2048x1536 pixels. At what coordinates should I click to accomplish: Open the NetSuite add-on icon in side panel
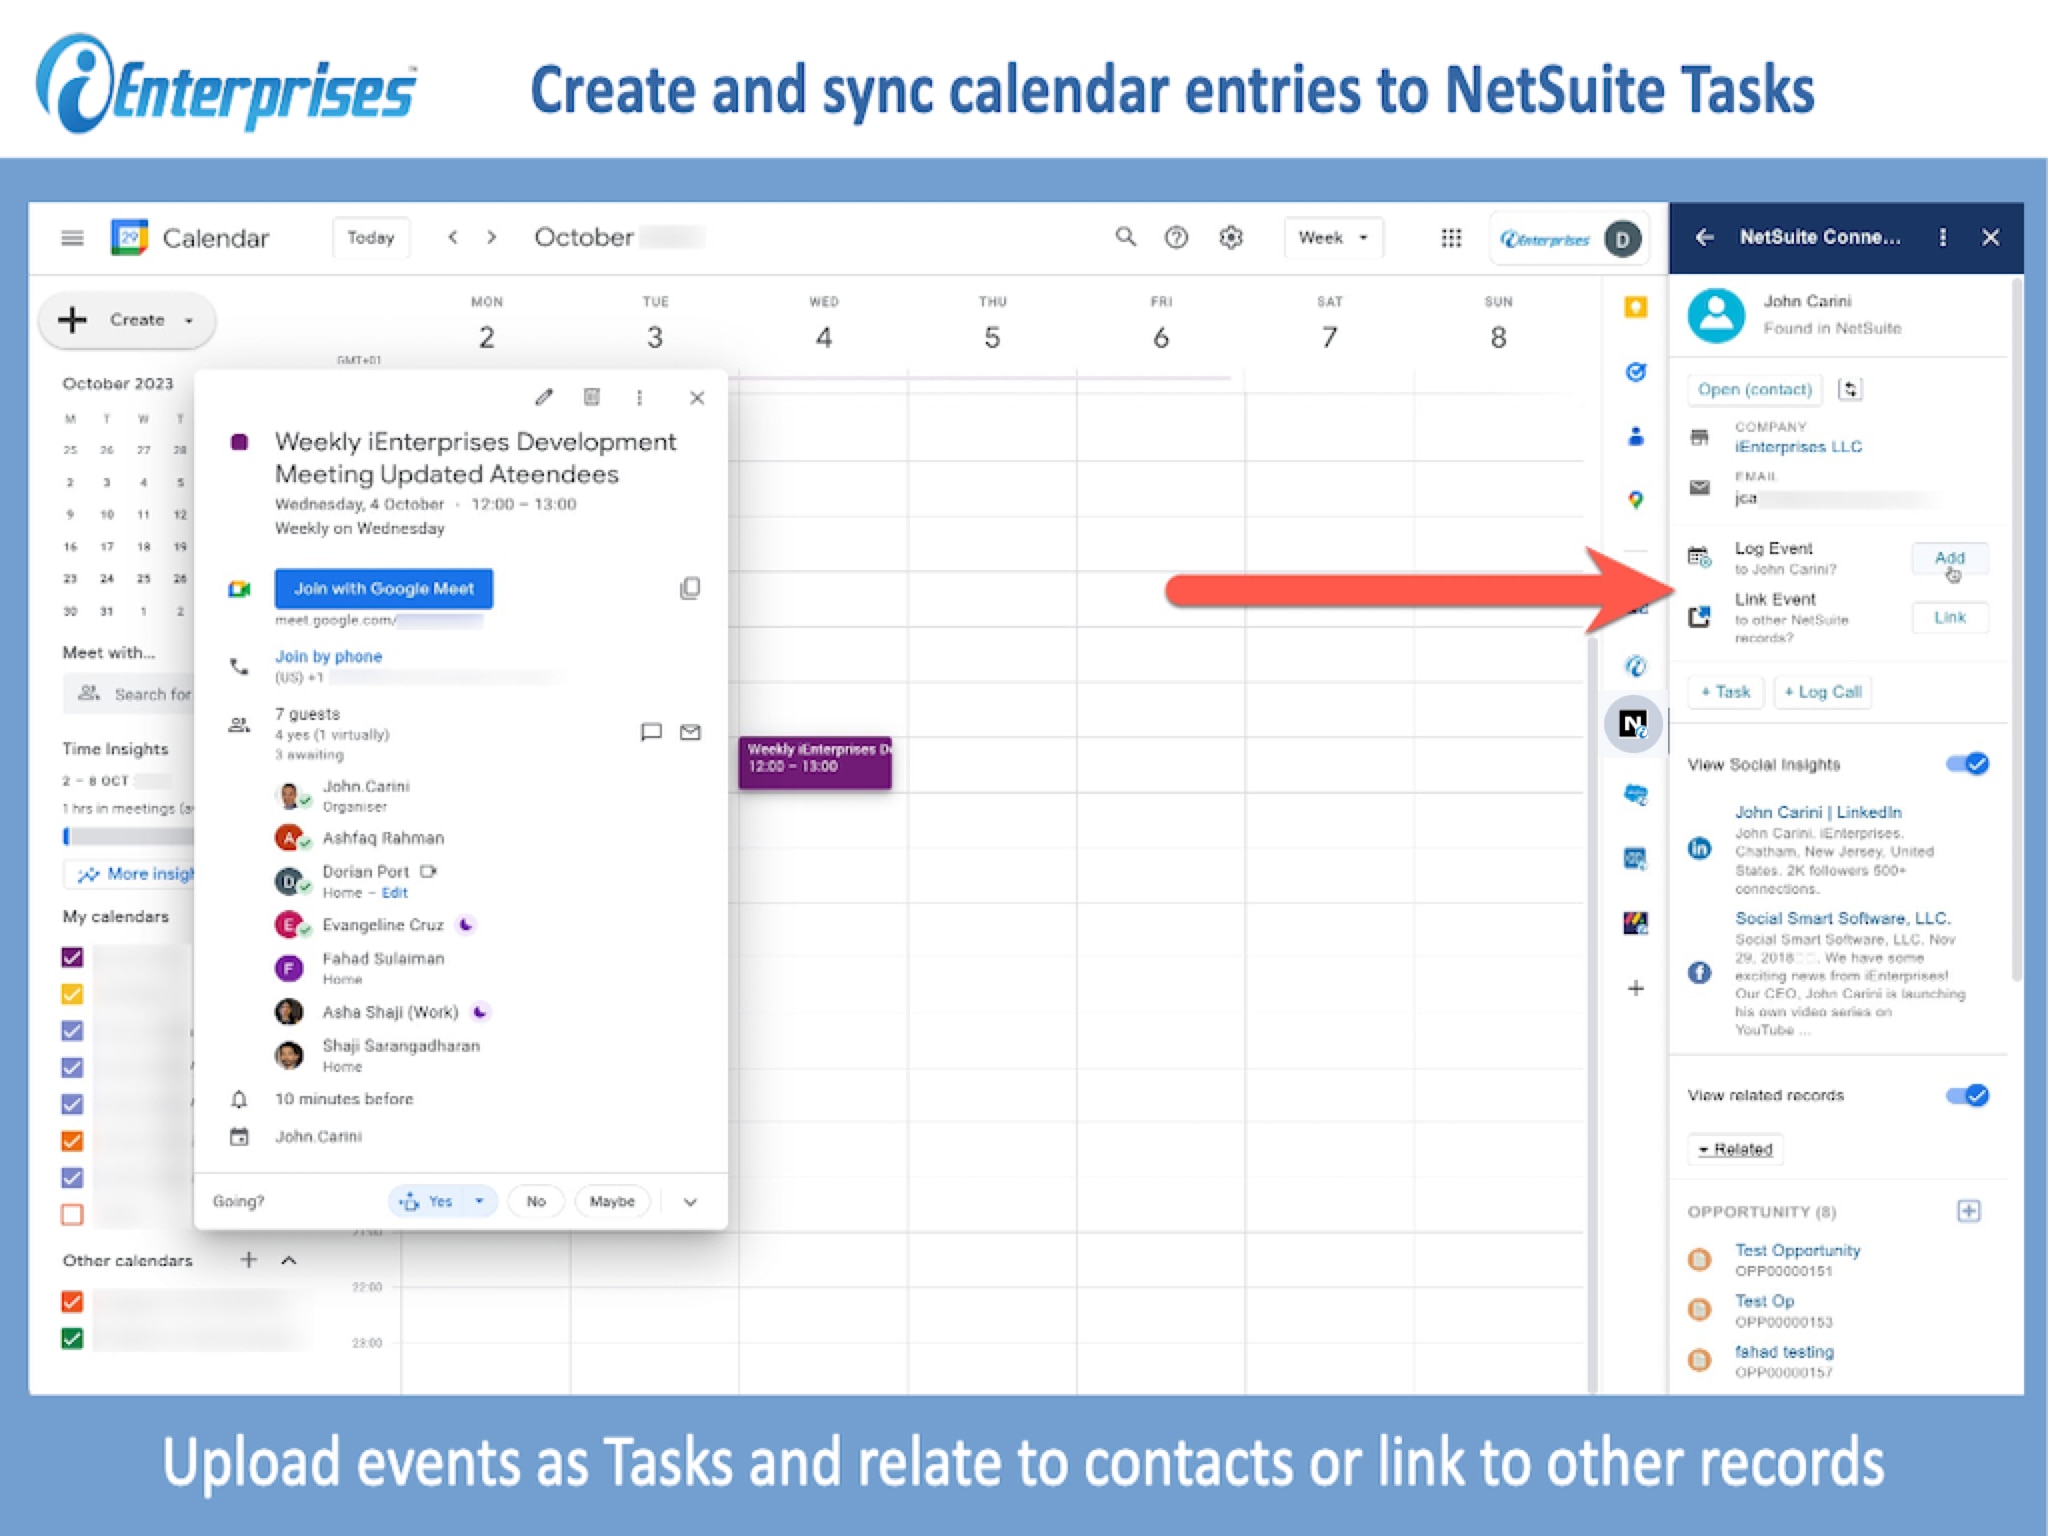(1634, 723)
